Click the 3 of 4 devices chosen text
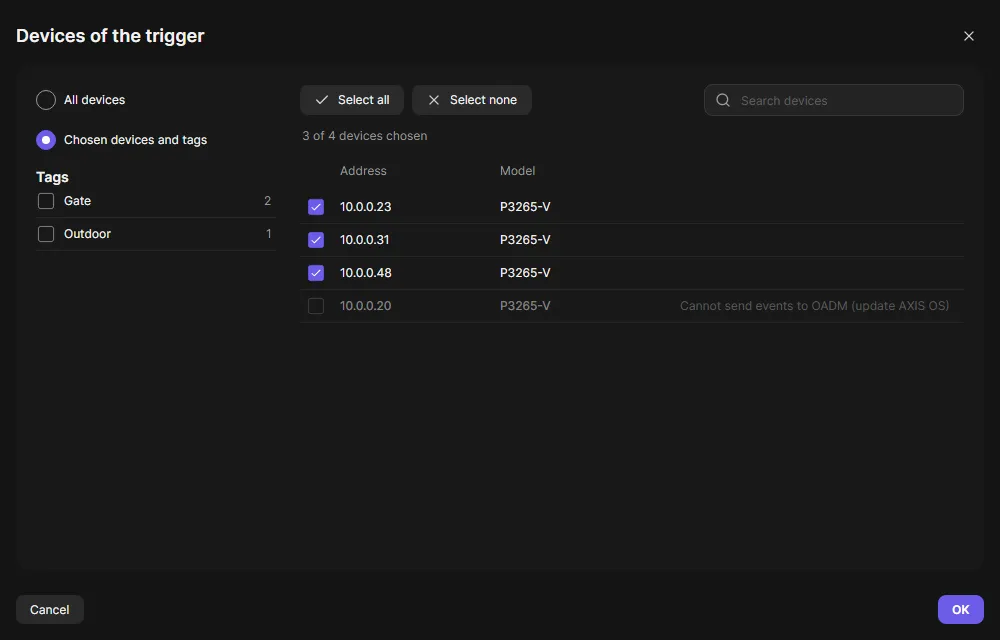This screenshot has width=1000, height=640. [x=365, y=136]
